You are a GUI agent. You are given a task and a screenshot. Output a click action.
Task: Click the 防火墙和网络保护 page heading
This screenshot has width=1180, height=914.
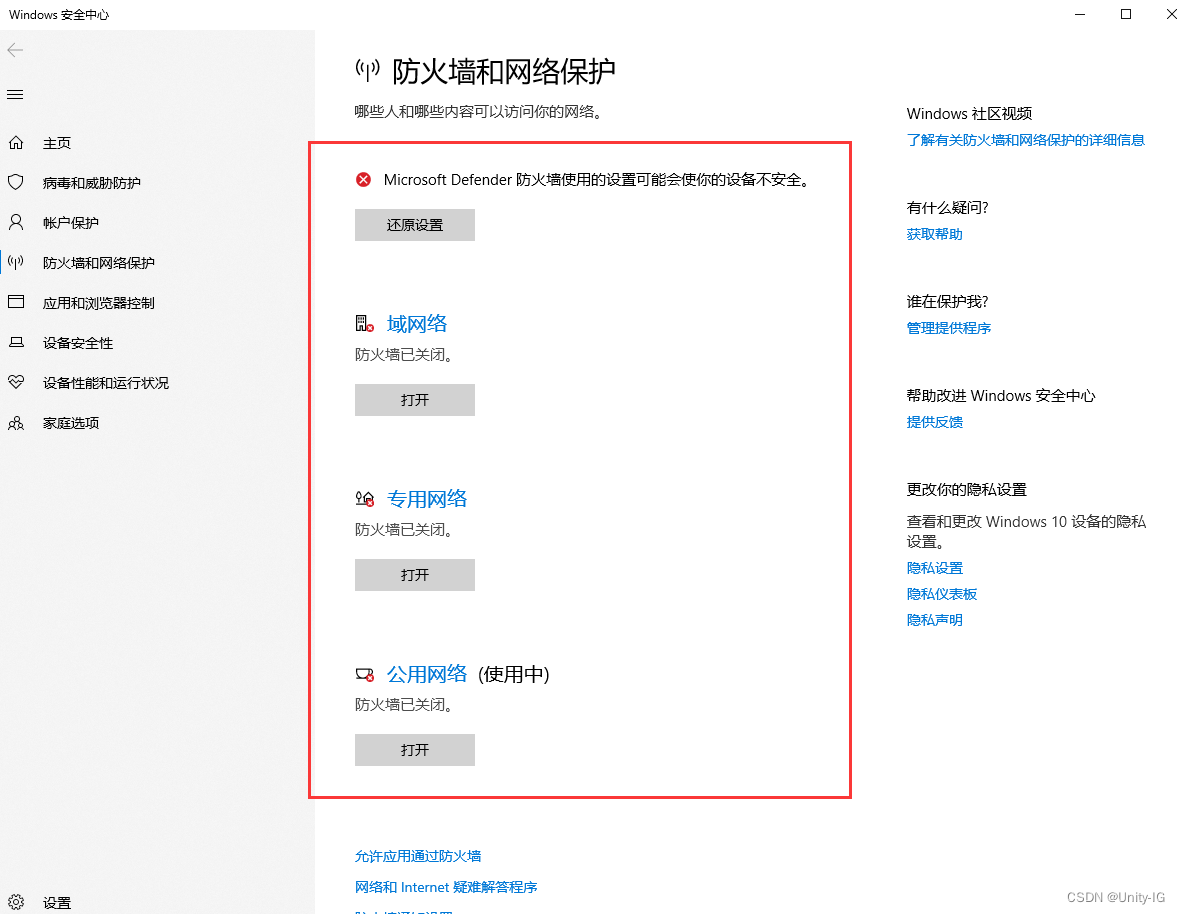tap(503, 71)
